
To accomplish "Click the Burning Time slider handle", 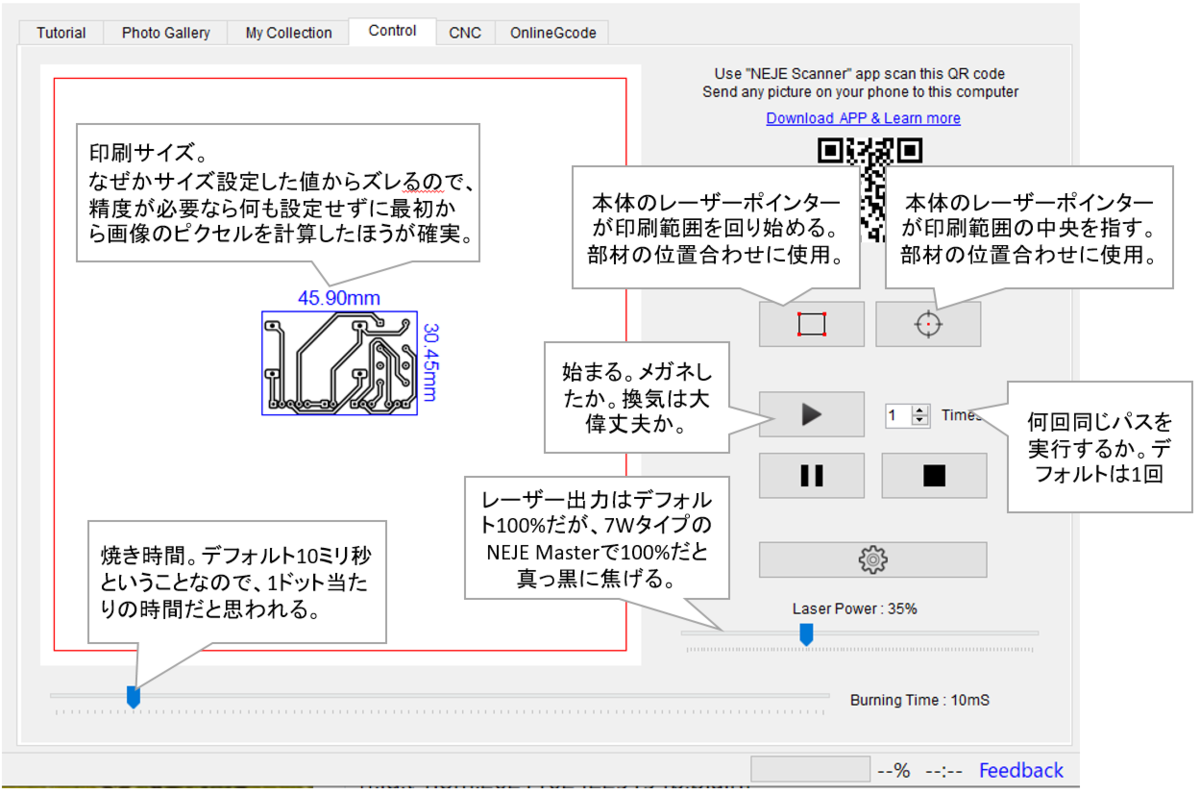I will (133, 696).
